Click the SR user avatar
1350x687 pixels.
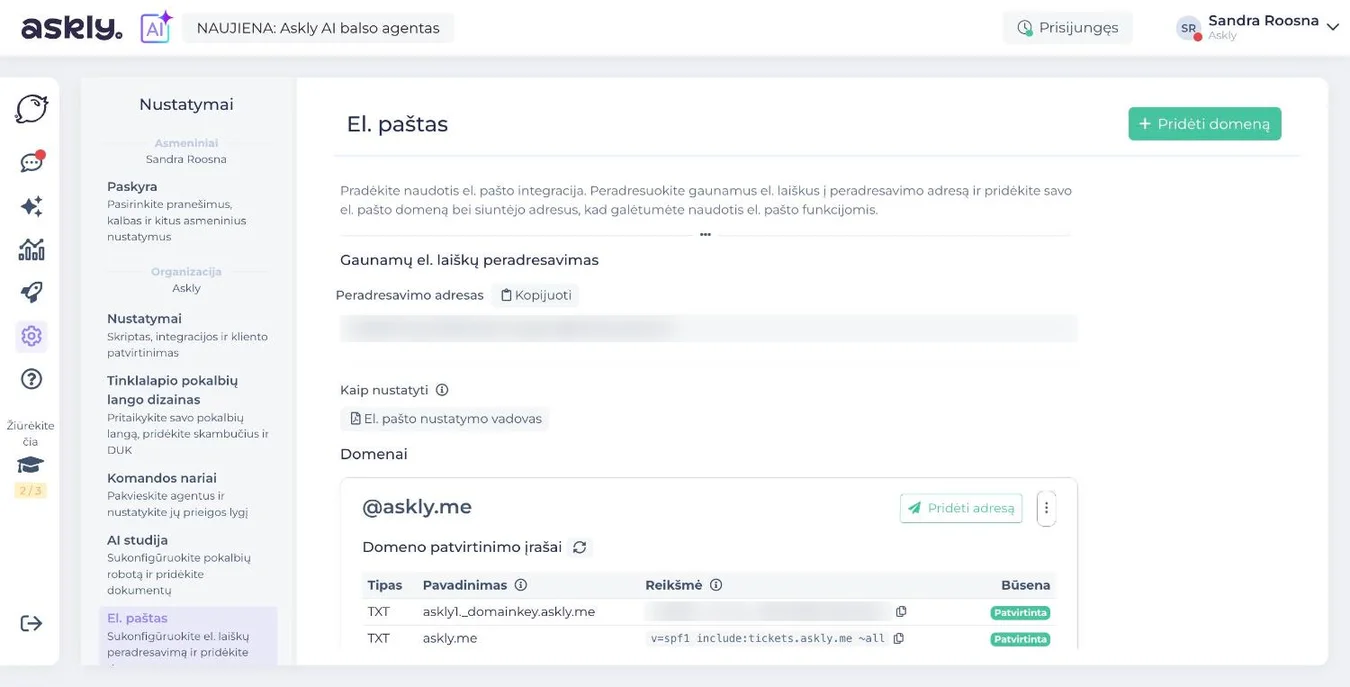coord(1188,28)
